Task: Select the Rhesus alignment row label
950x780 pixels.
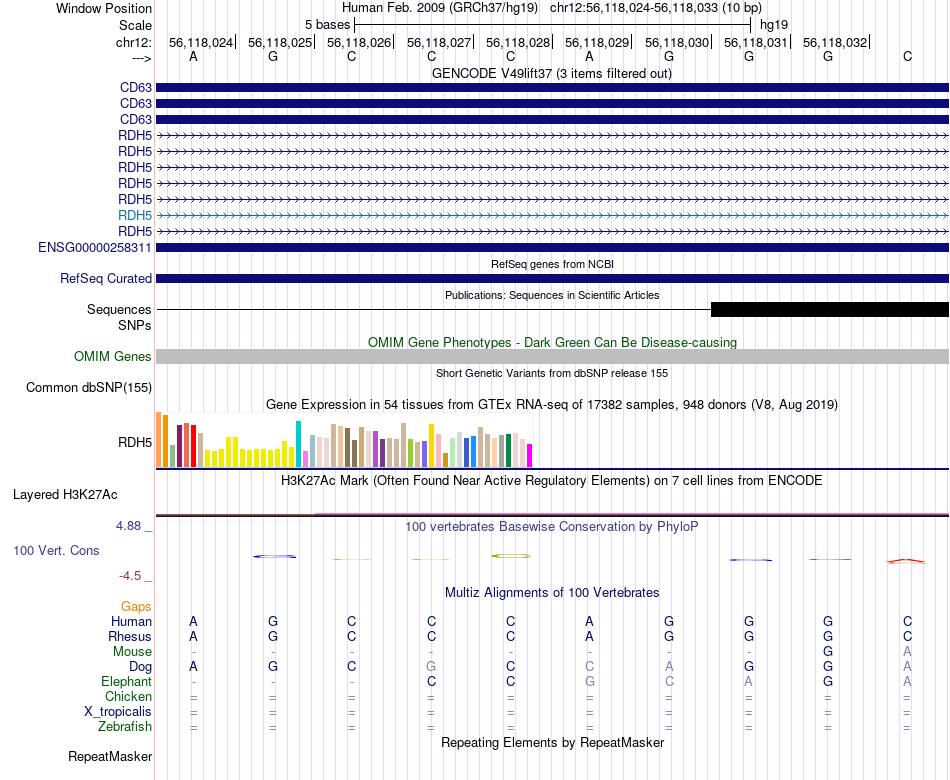Action: [130, 636]
